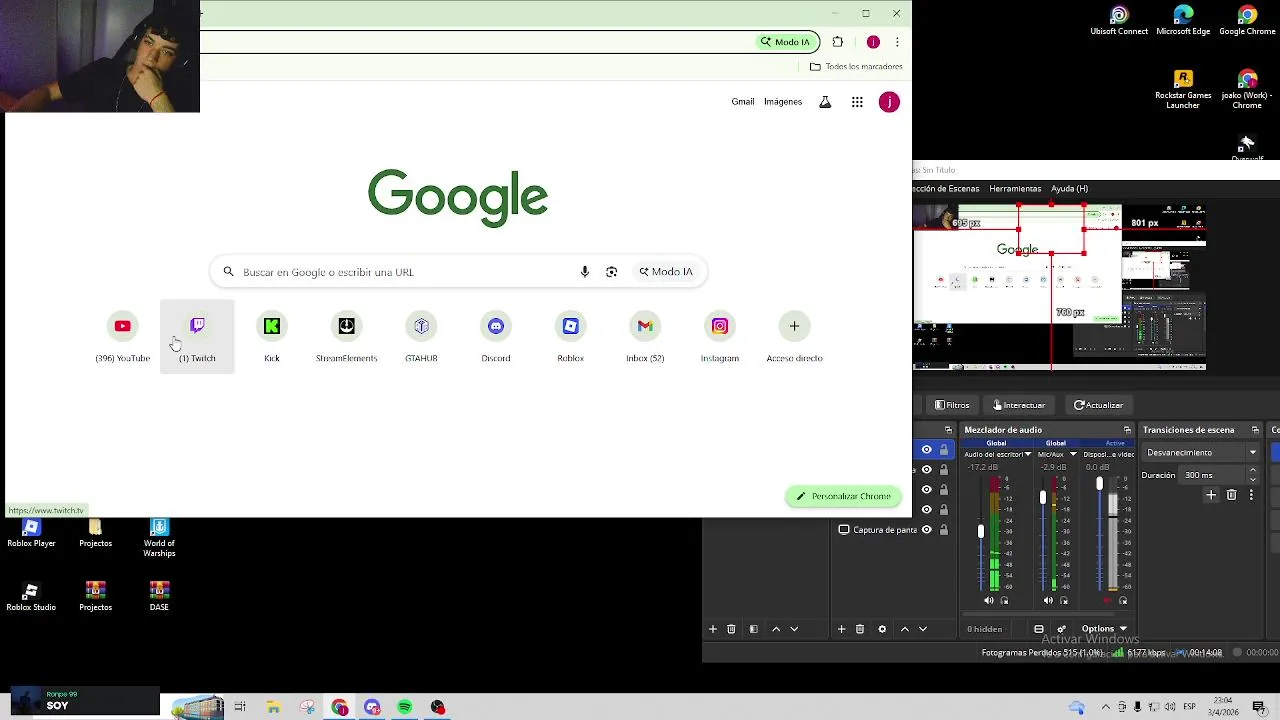This screenshot has height=720, width=1280.
Task: Expand the Mic/Aux options arrow
Action: click(x=1073, y=454)
